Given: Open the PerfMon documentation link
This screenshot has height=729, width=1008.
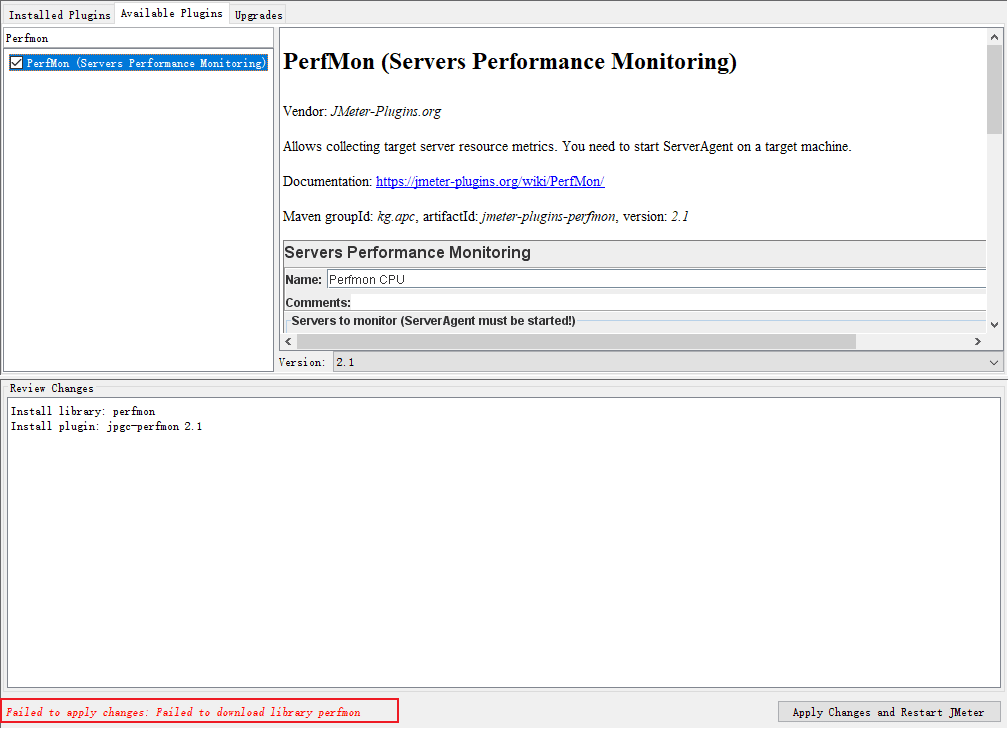Looking at the screenshot, I should click(x=490, y=181).
